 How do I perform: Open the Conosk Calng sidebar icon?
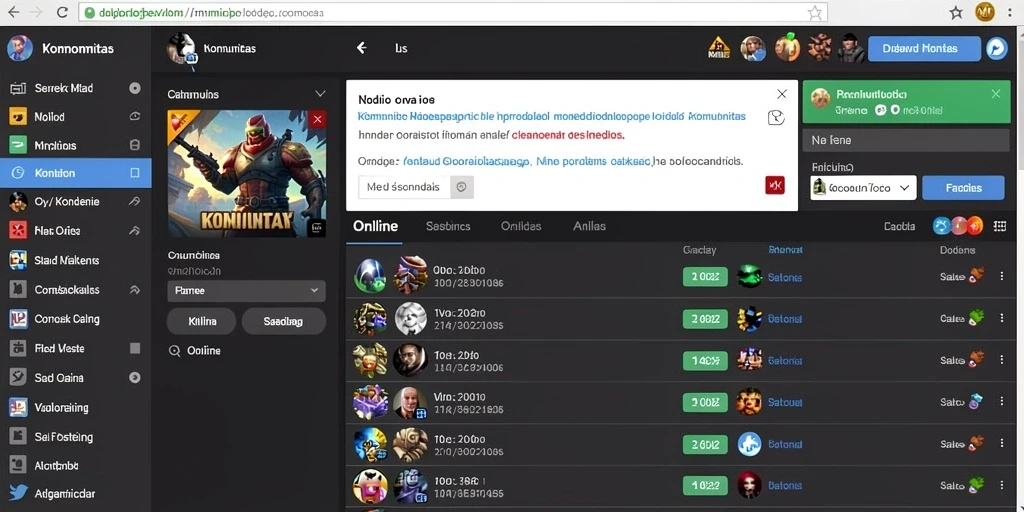coord(18,319)
